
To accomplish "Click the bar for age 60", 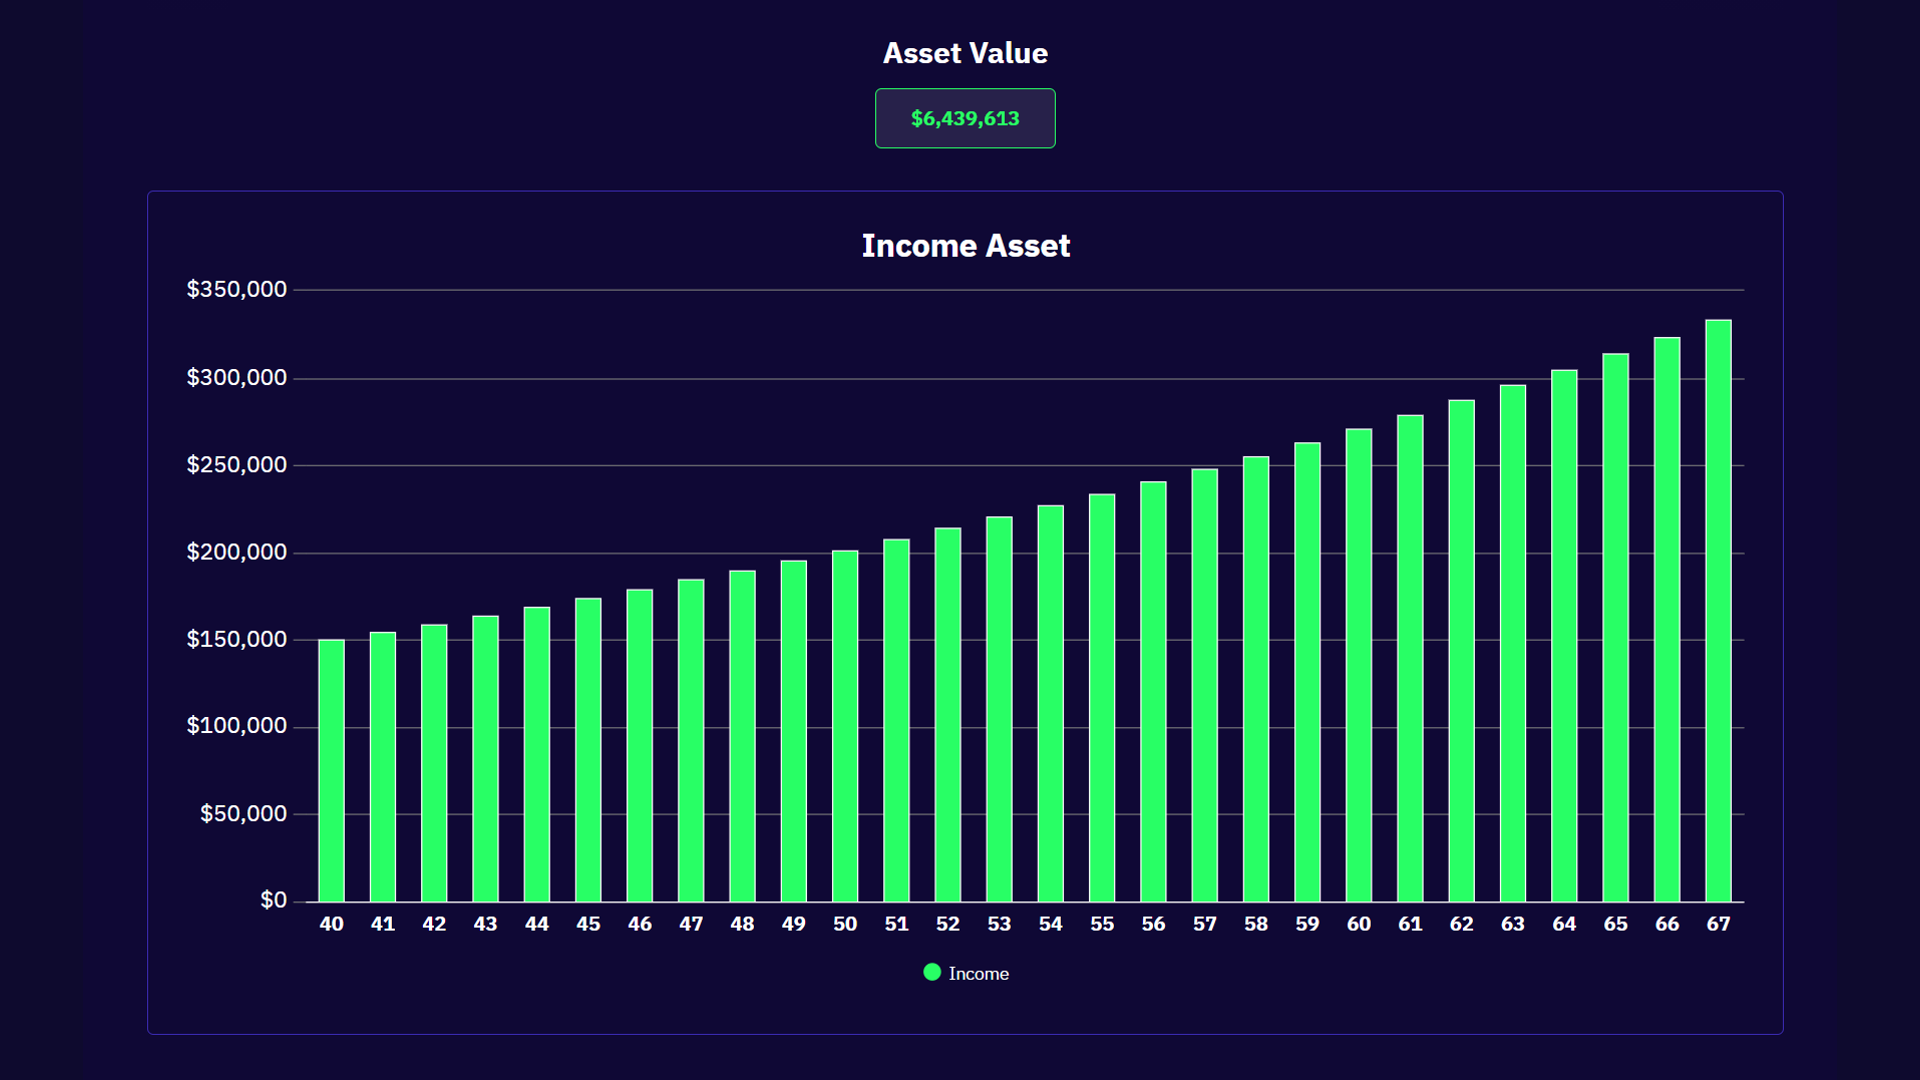I will [x=1359, y=665].
